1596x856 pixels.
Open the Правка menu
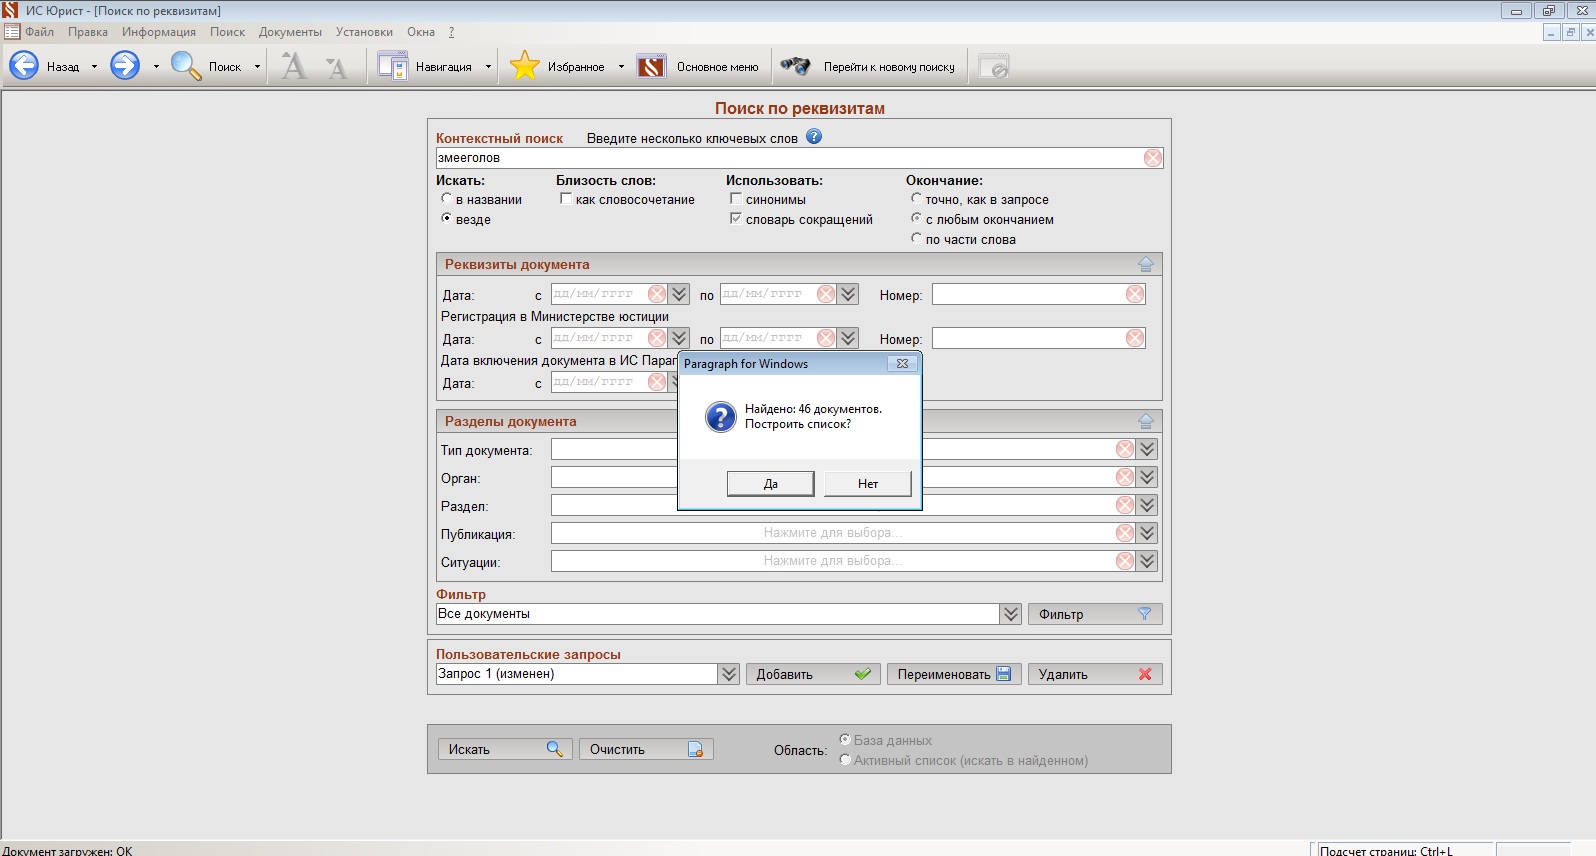(x=88, y=32)
